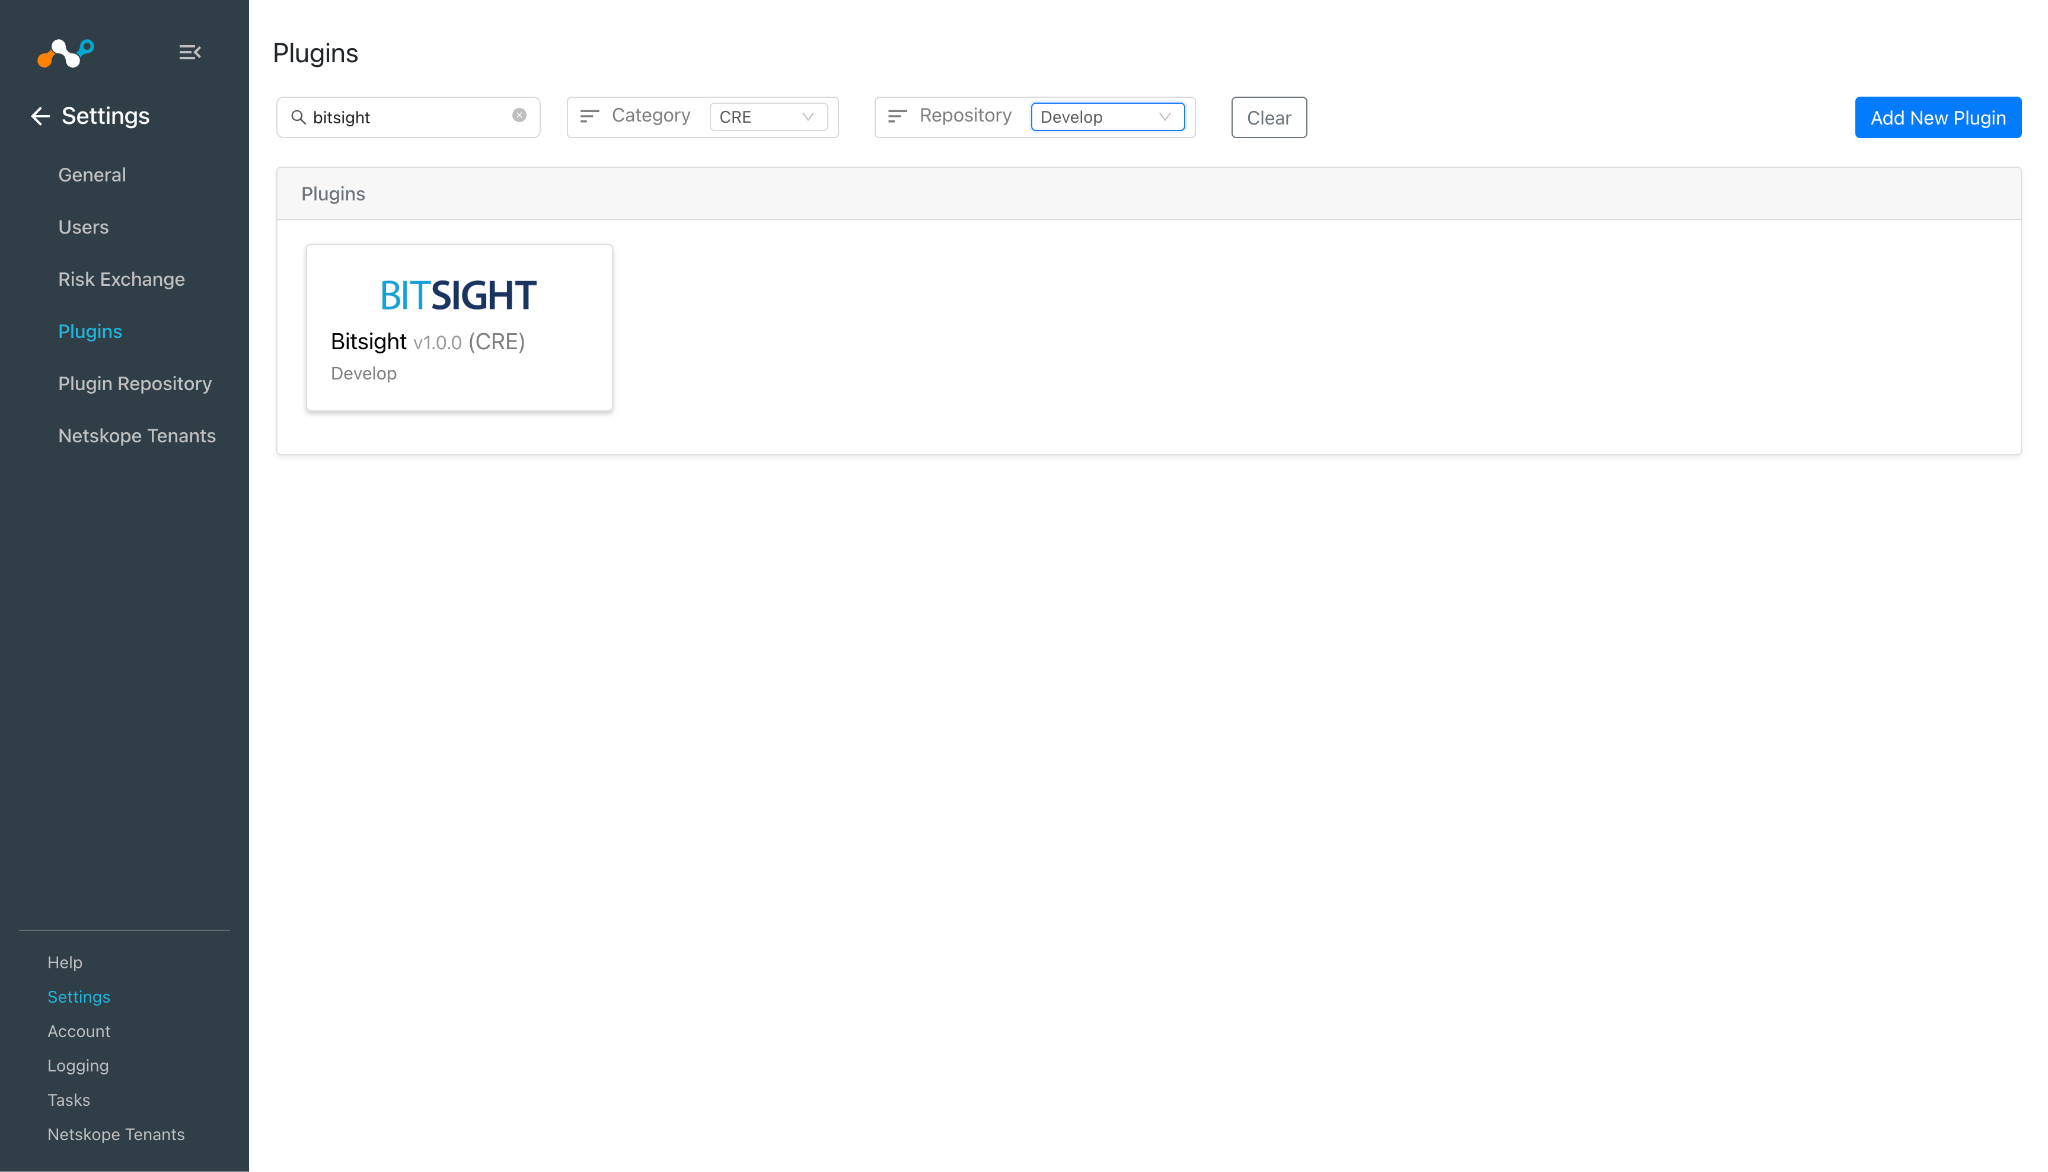Viewport: 2048px width, 1172px height.
Task: Open the Bitsight plugin card
Action: click(x=459, y=328)
